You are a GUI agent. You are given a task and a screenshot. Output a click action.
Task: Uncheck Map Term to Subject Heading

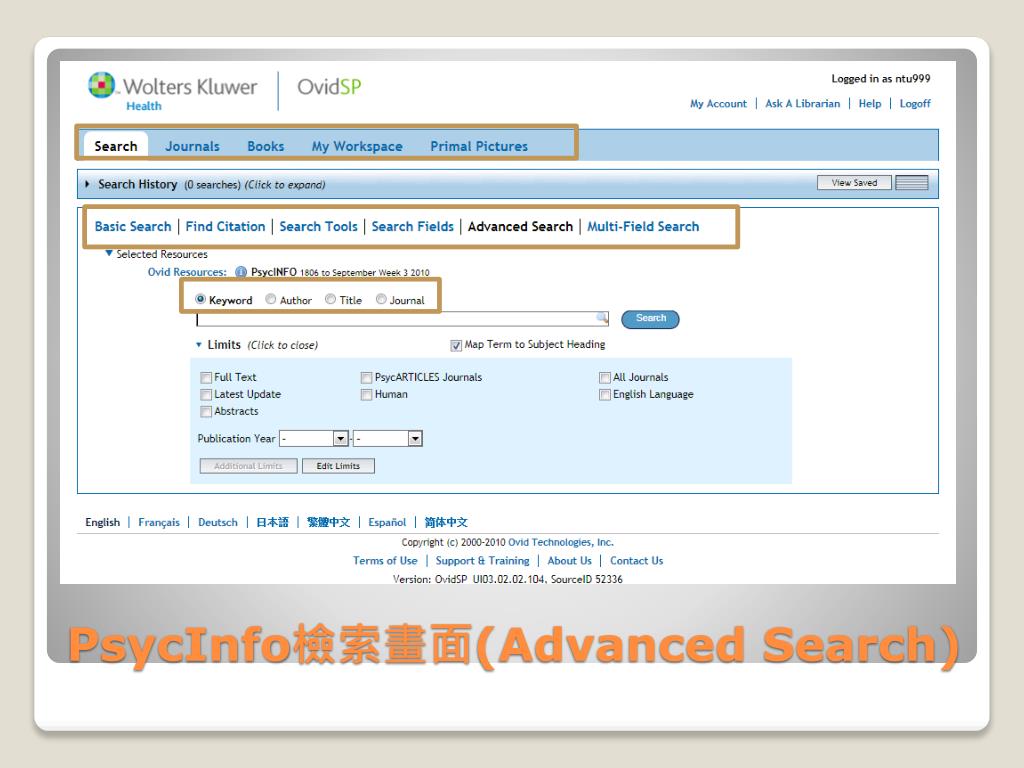pyautogui.click(x=456, y=345)
